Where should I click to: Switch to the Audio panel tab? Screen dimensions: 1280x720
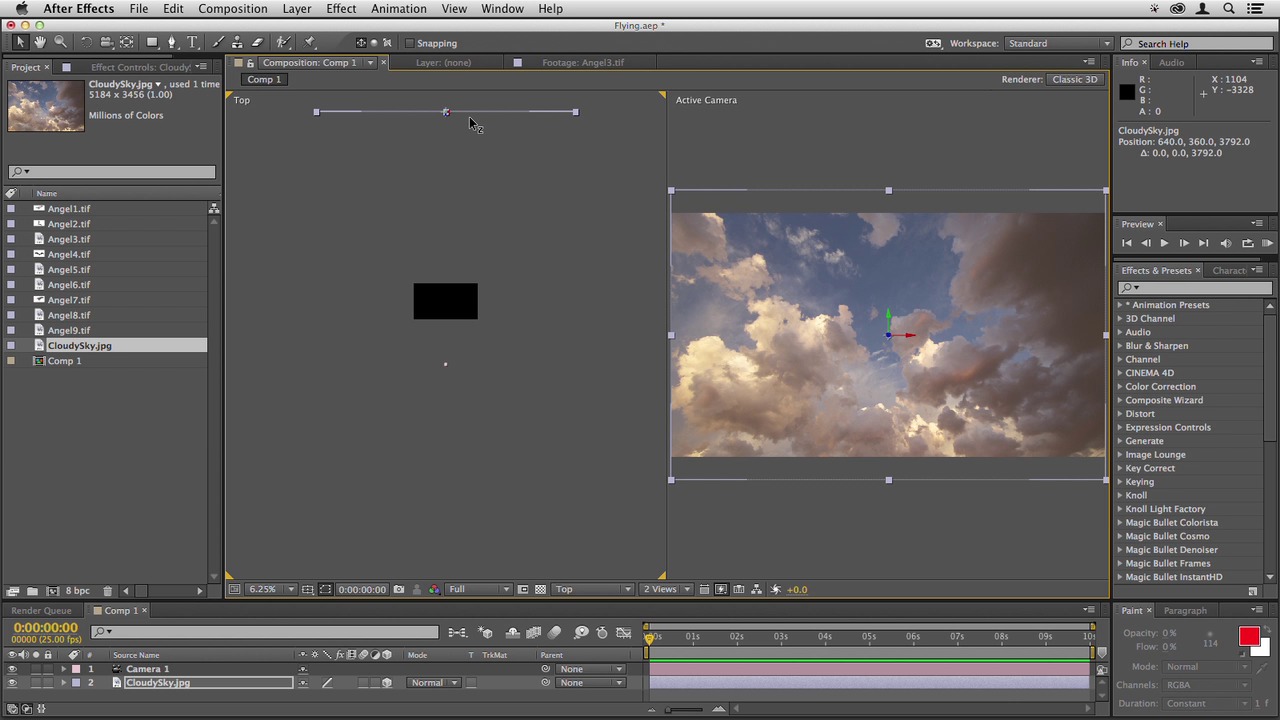click(x=1171, y=63)
